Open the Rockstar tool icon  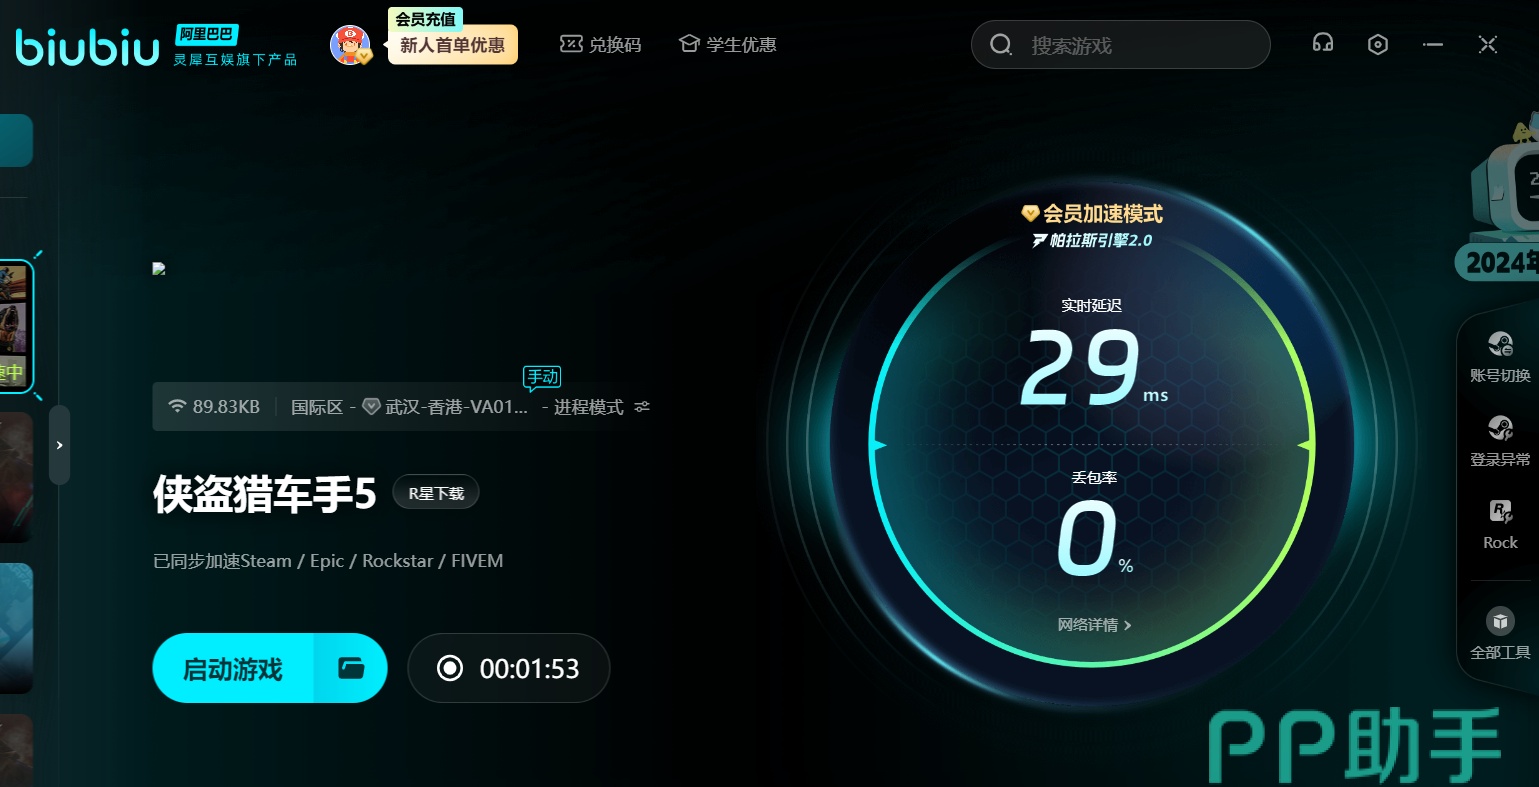[x=1500, y=524]
